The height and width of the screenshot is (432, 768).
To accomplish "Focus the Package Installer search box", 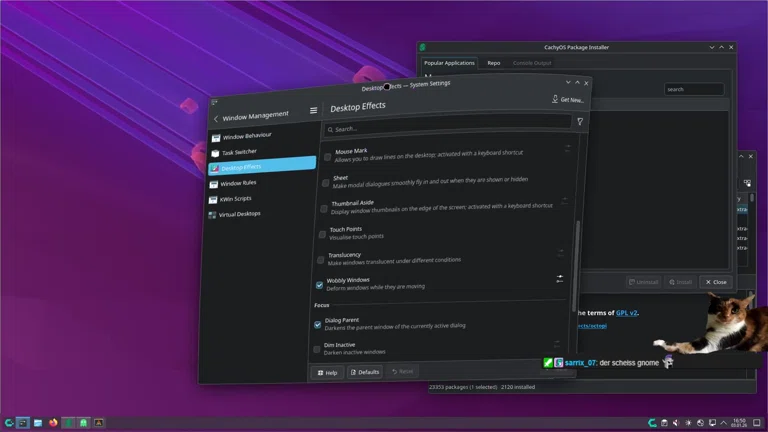I will pos(694,89).
